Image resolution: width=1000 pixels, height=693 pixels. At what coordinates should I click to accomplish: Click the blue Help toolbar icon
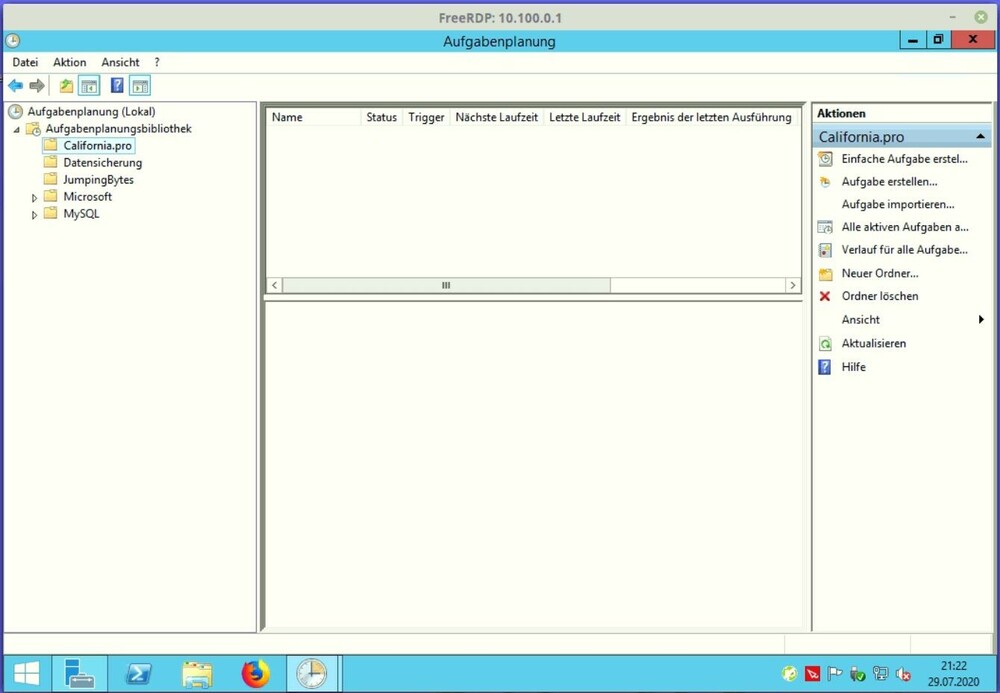click(x=117, y=86)
